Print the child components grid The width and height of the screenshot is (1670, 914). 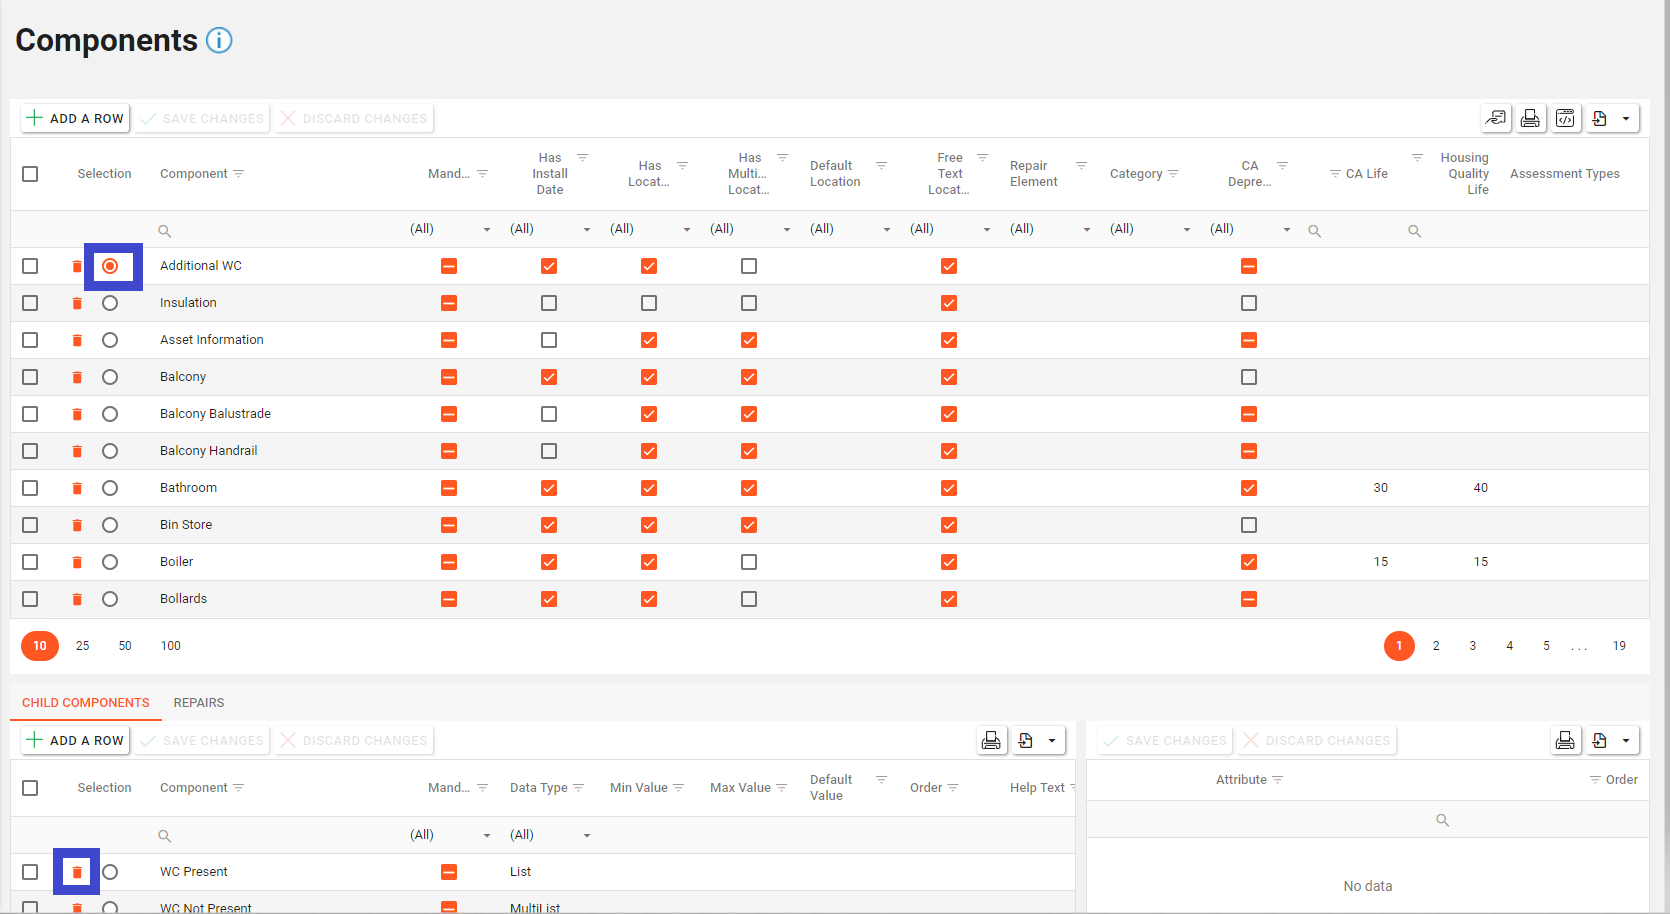[991, 740]
